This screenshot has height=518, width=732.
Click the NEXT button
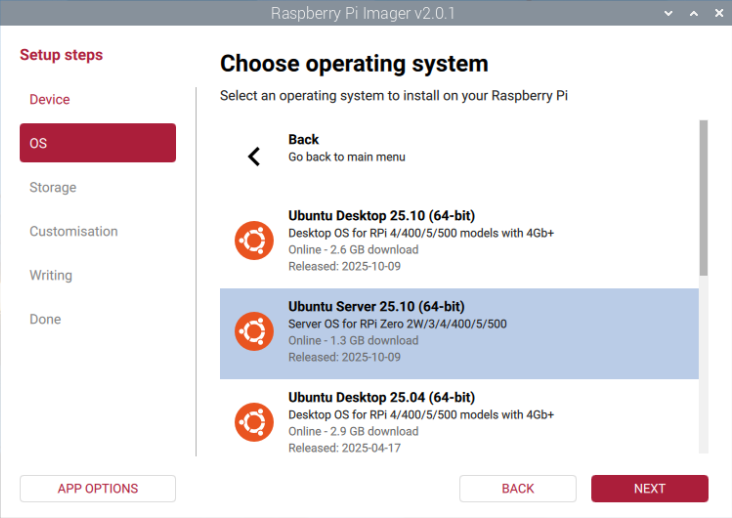point(649,489)
